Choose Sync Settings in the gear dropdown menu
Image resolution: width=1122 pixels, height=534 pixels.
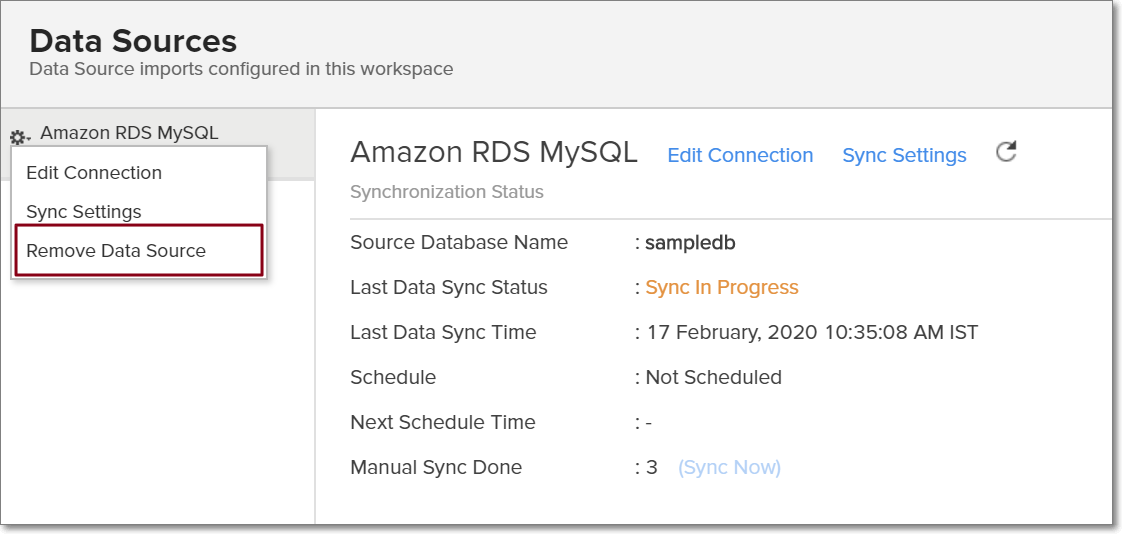[84, 211]
